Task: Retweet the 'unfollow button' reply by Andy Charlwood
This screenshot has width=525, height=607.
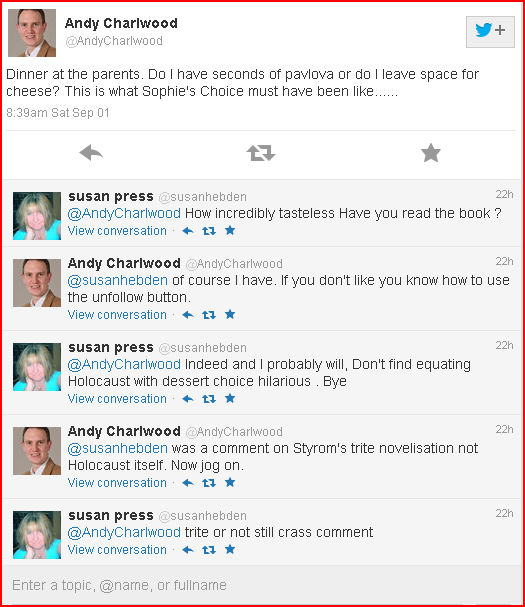Action: click(209, 315)
